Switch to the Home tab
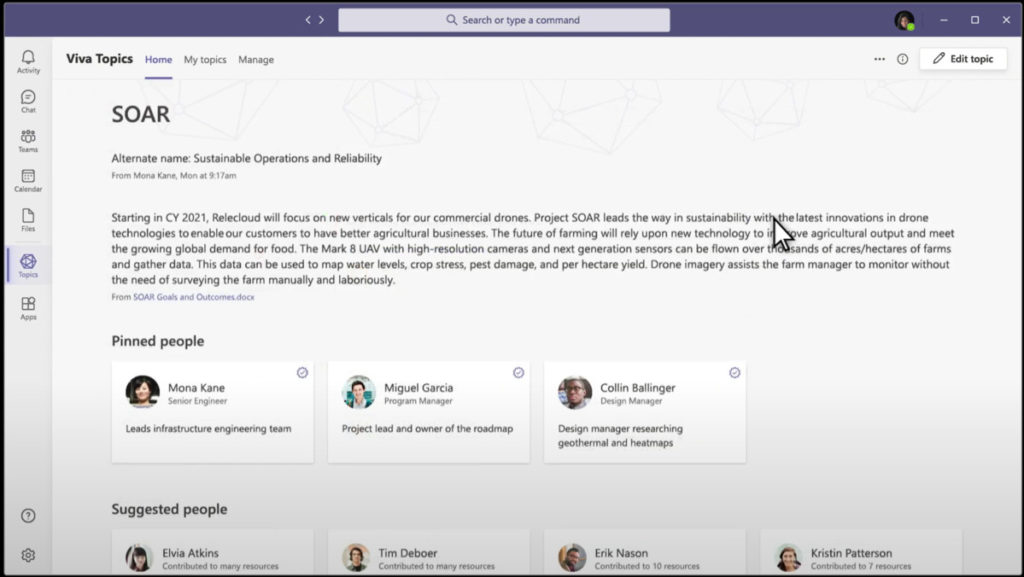Viewport: 1024px width, 577px height. pyautogui.click(x=159, y=59)
